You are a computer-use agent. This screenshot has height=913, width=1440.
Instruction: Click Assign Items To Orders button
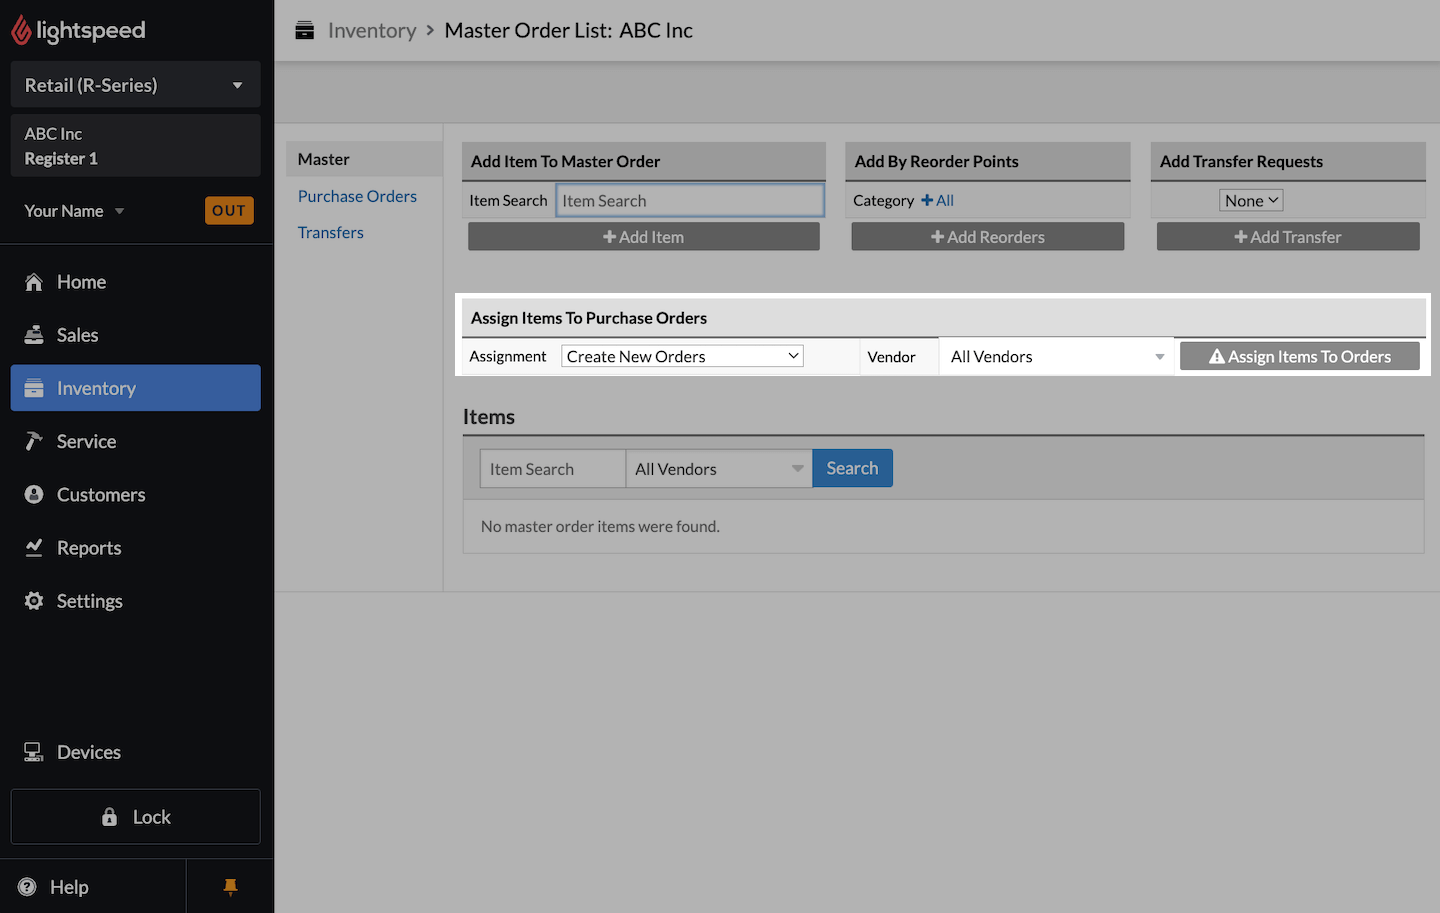point(1300,357)
